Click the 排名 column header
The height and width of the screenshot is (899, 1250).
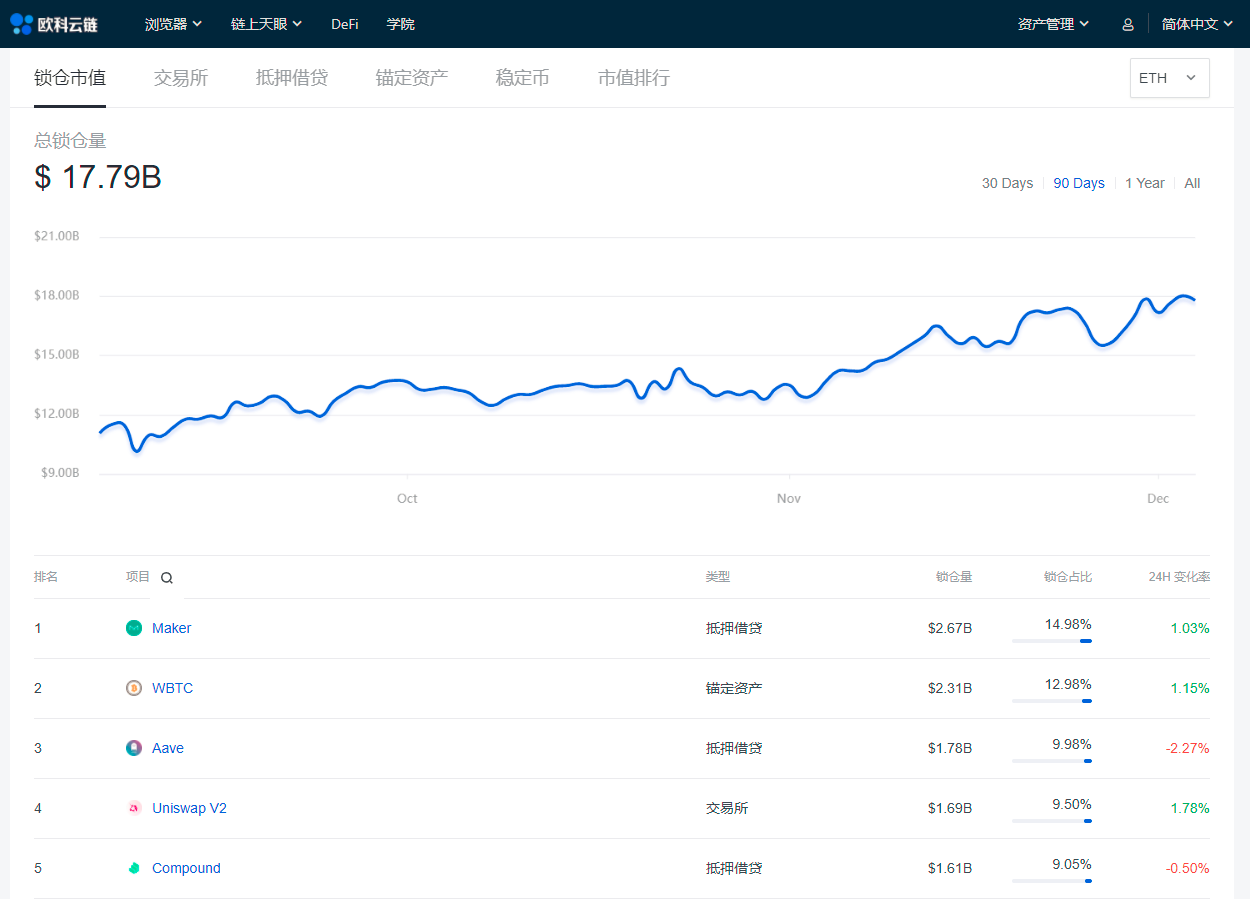46,577
